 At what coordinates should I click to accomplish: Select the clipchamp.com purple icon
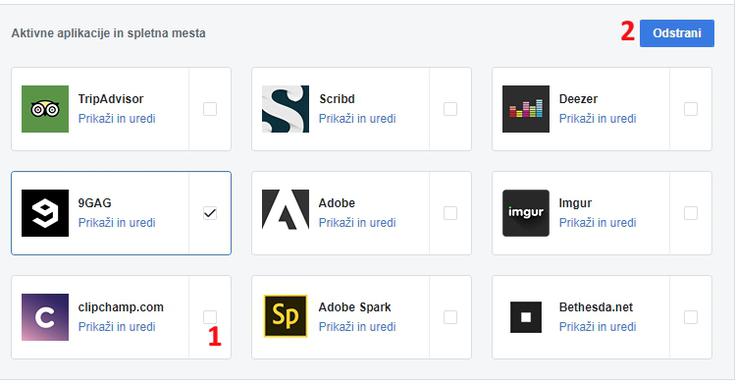[45, 317]
